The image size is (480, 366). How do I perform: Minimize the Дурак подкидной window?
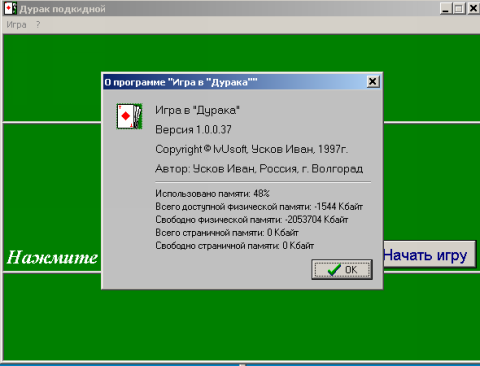coord(446,8)
